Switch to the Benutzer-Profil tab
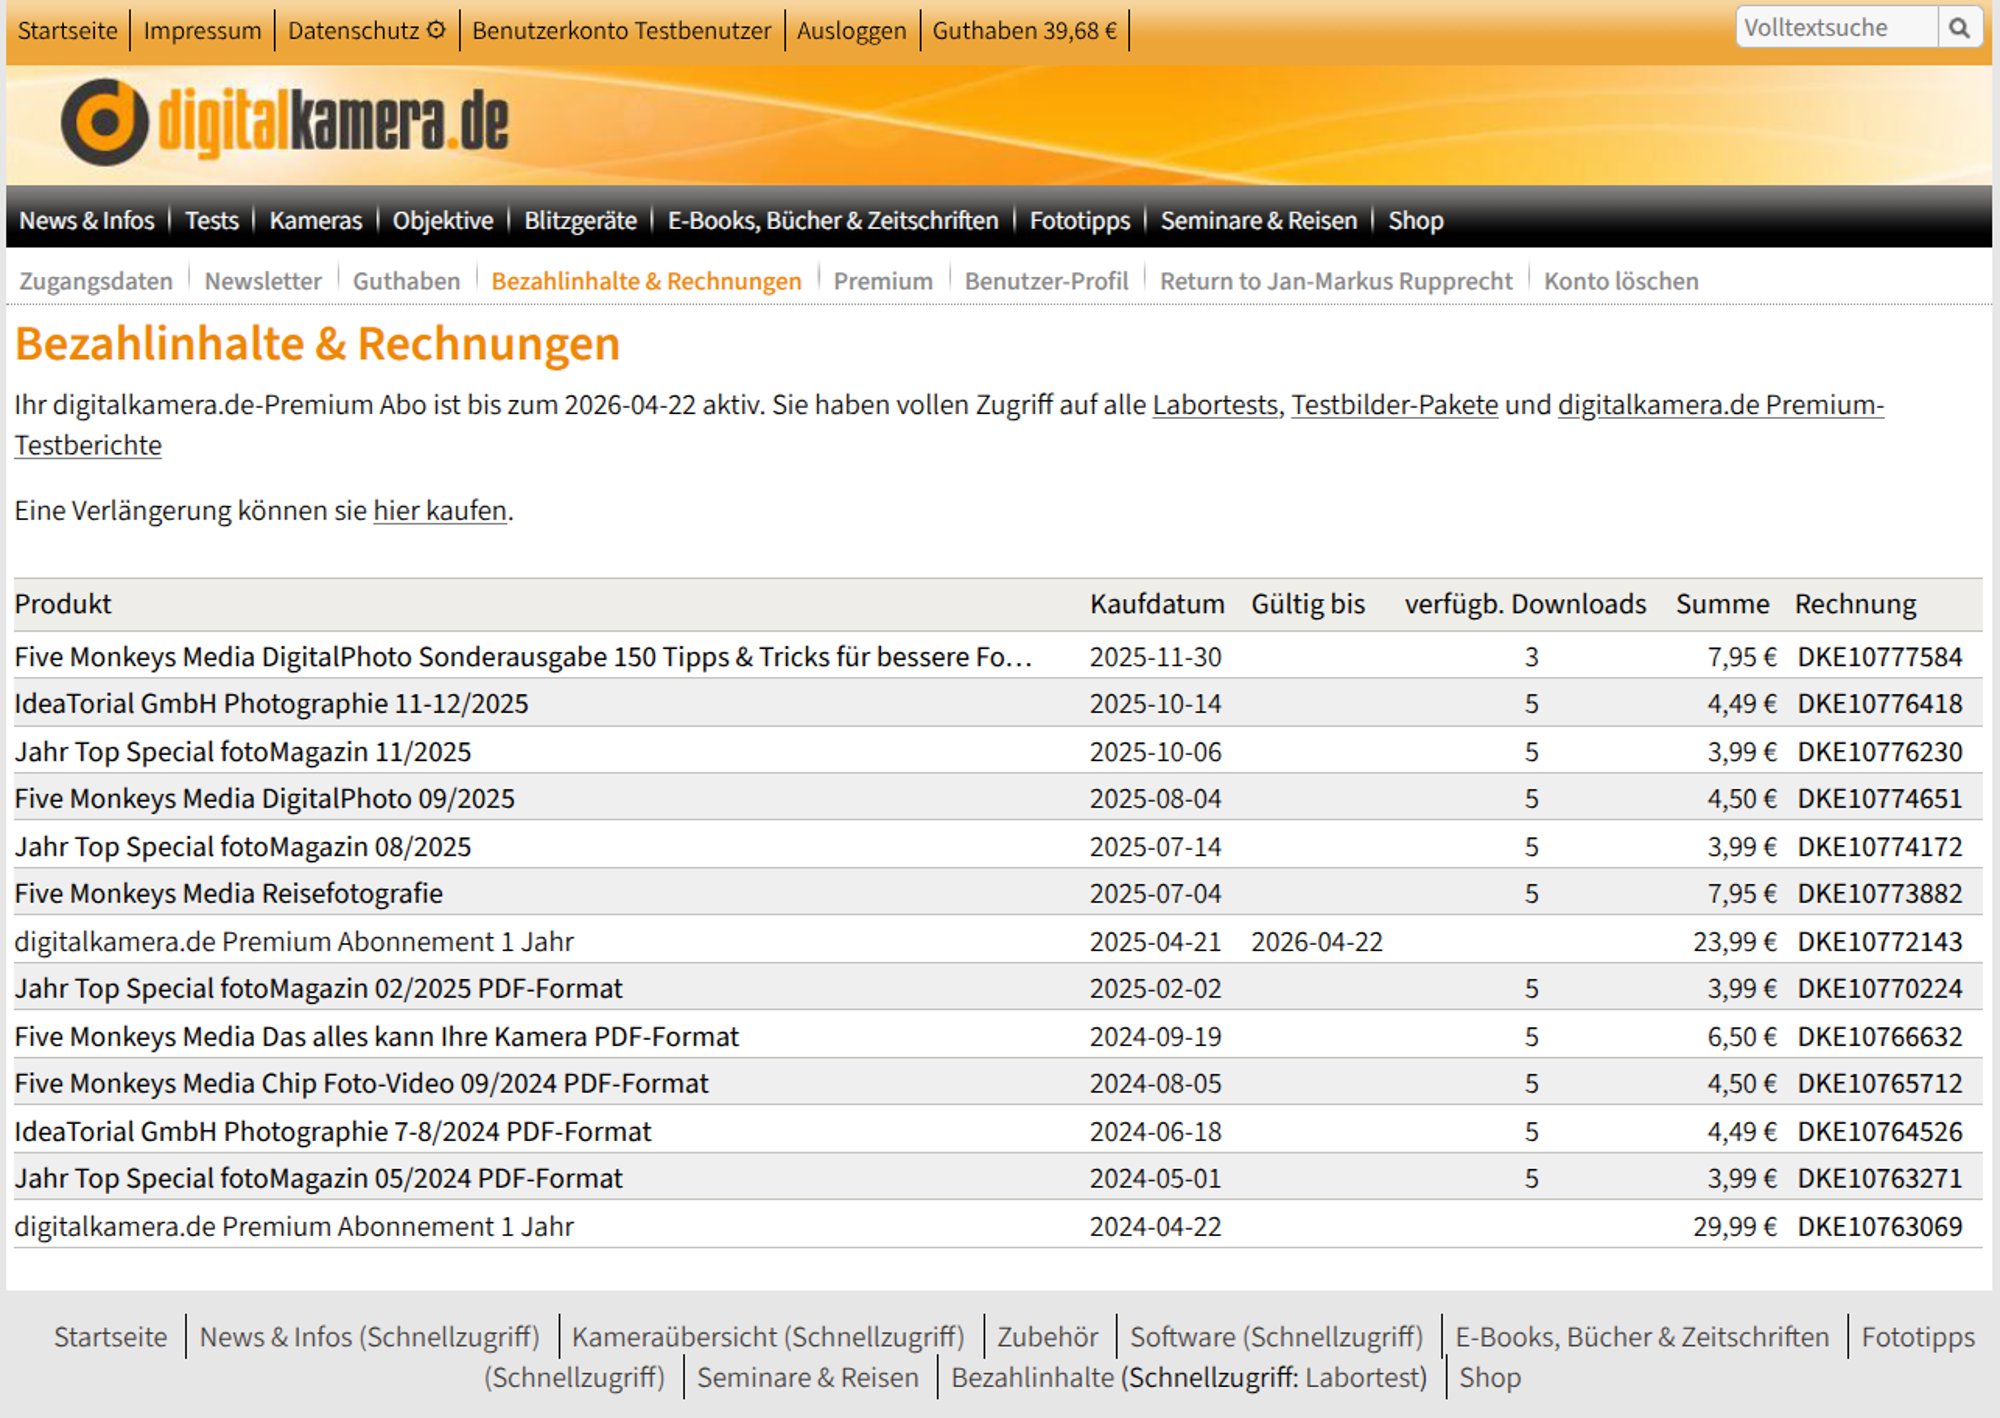Image resolution: width=2000 pixels, height=1418 pixels. (1047, 281)
